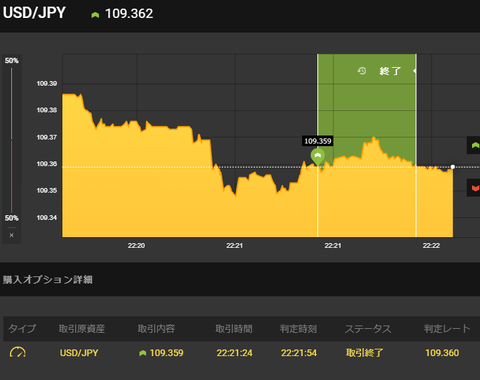
Task: Click the green up-arrow next to 109.362
Action: pyautogui.click(x=95, y=15)
